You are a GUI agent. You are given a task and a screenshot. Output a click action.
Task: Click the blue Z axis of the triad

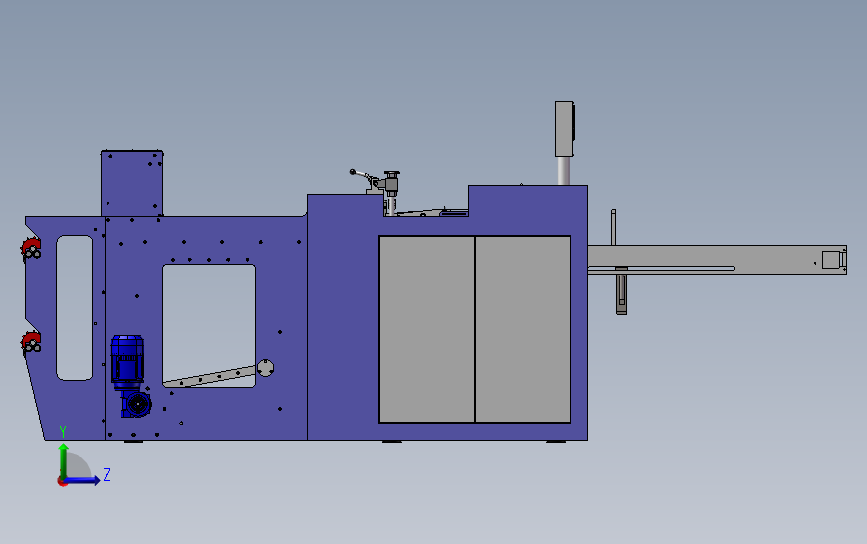coord(83,480)
